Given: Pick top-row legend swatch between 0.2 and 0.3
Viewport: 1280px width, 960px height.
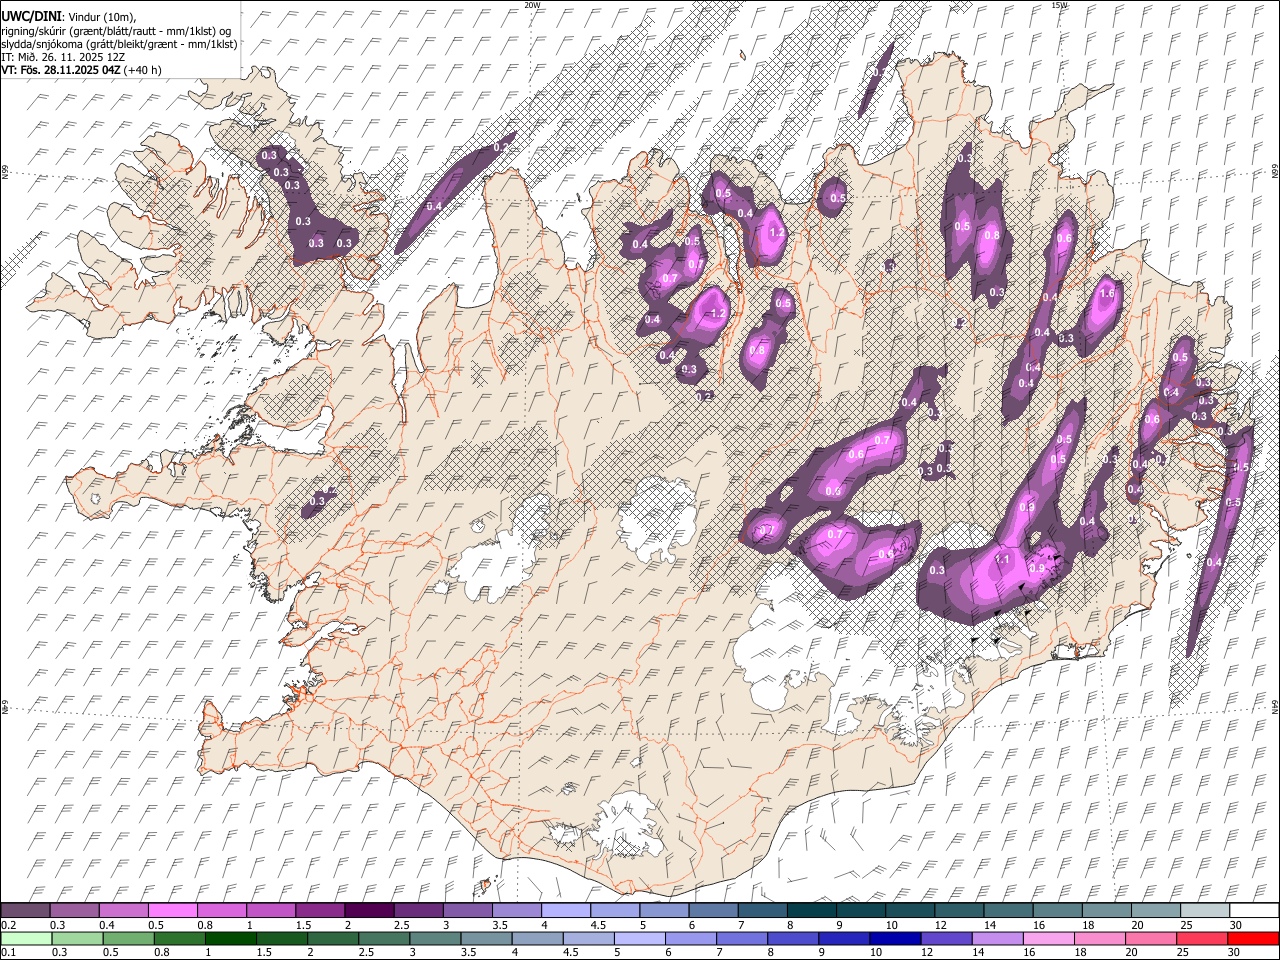Looking at the screenshot, I should pyautogui.click(x=25, y=911).
